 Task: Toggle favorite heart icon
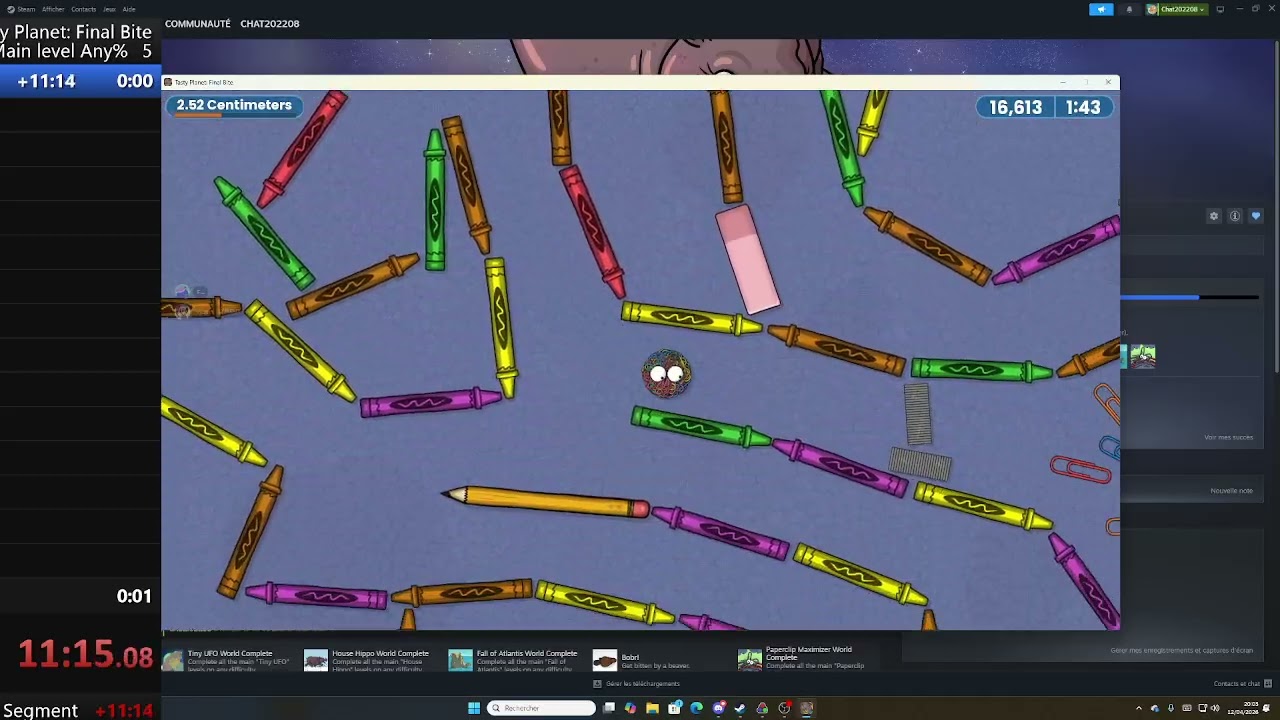[x=1256, y=216]
